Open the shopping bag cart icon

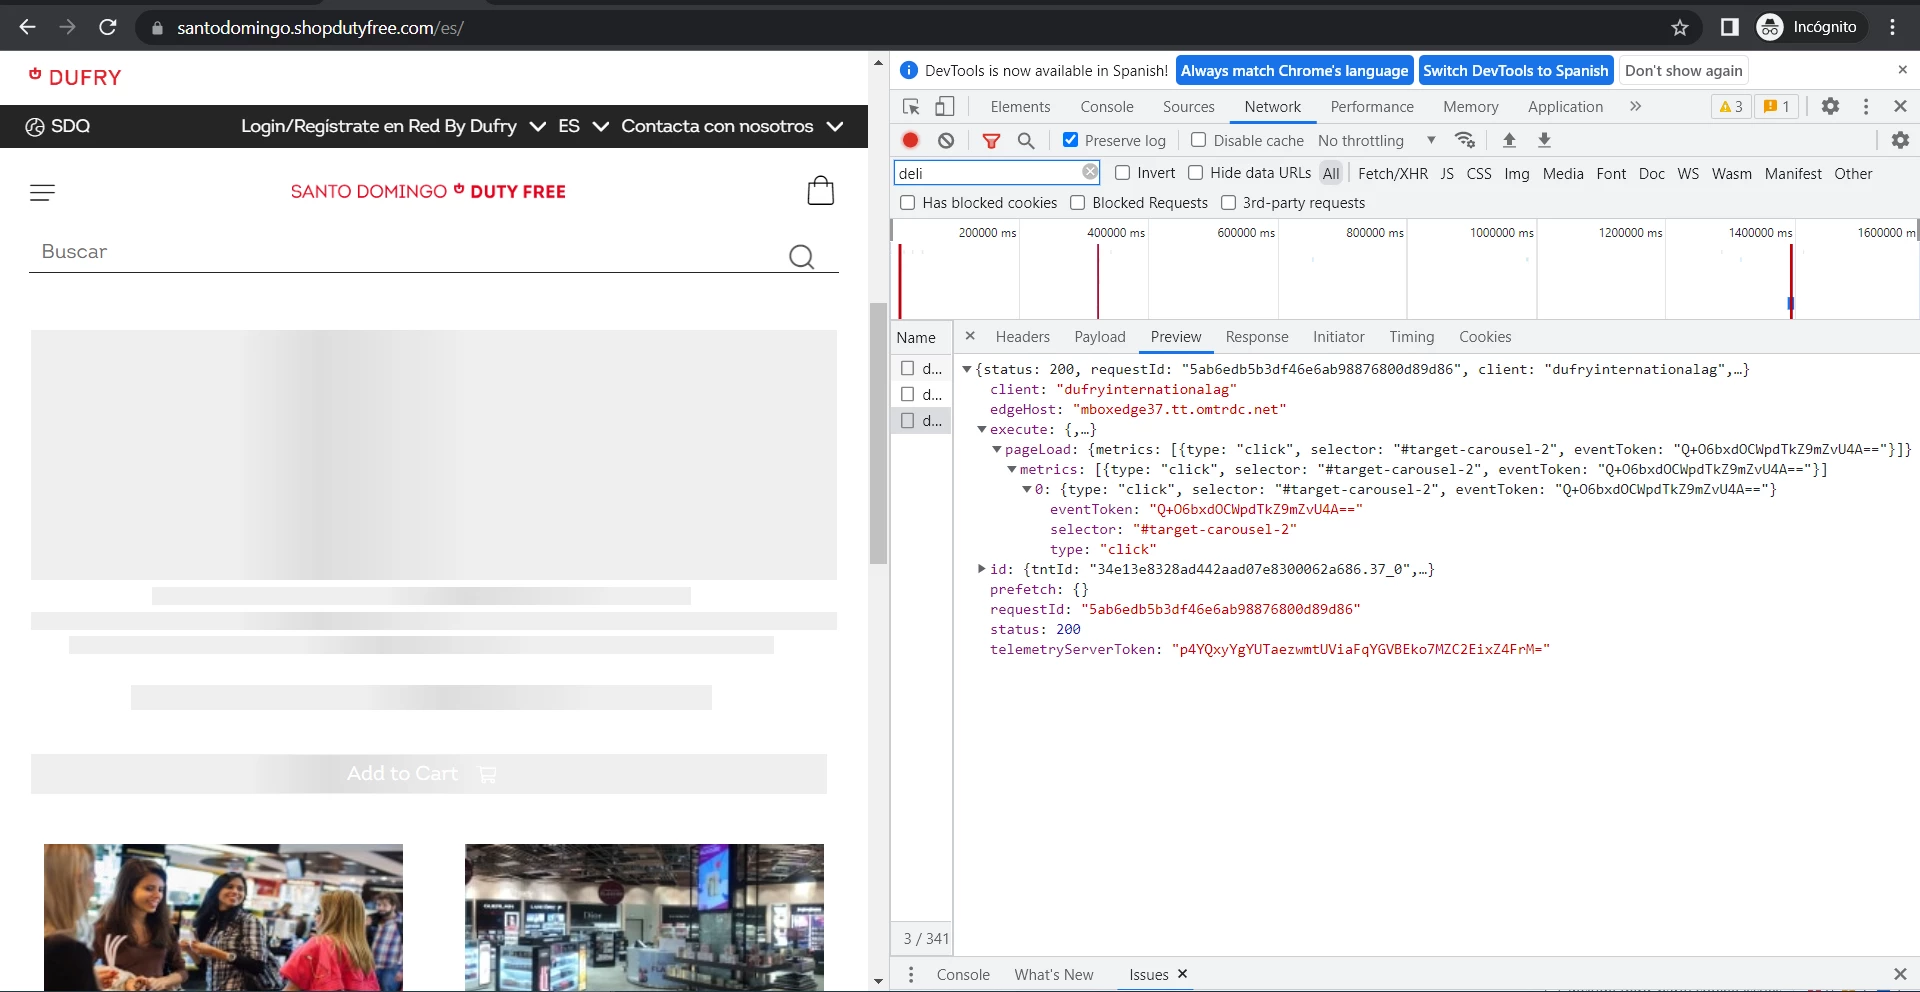tap(820, 190)
